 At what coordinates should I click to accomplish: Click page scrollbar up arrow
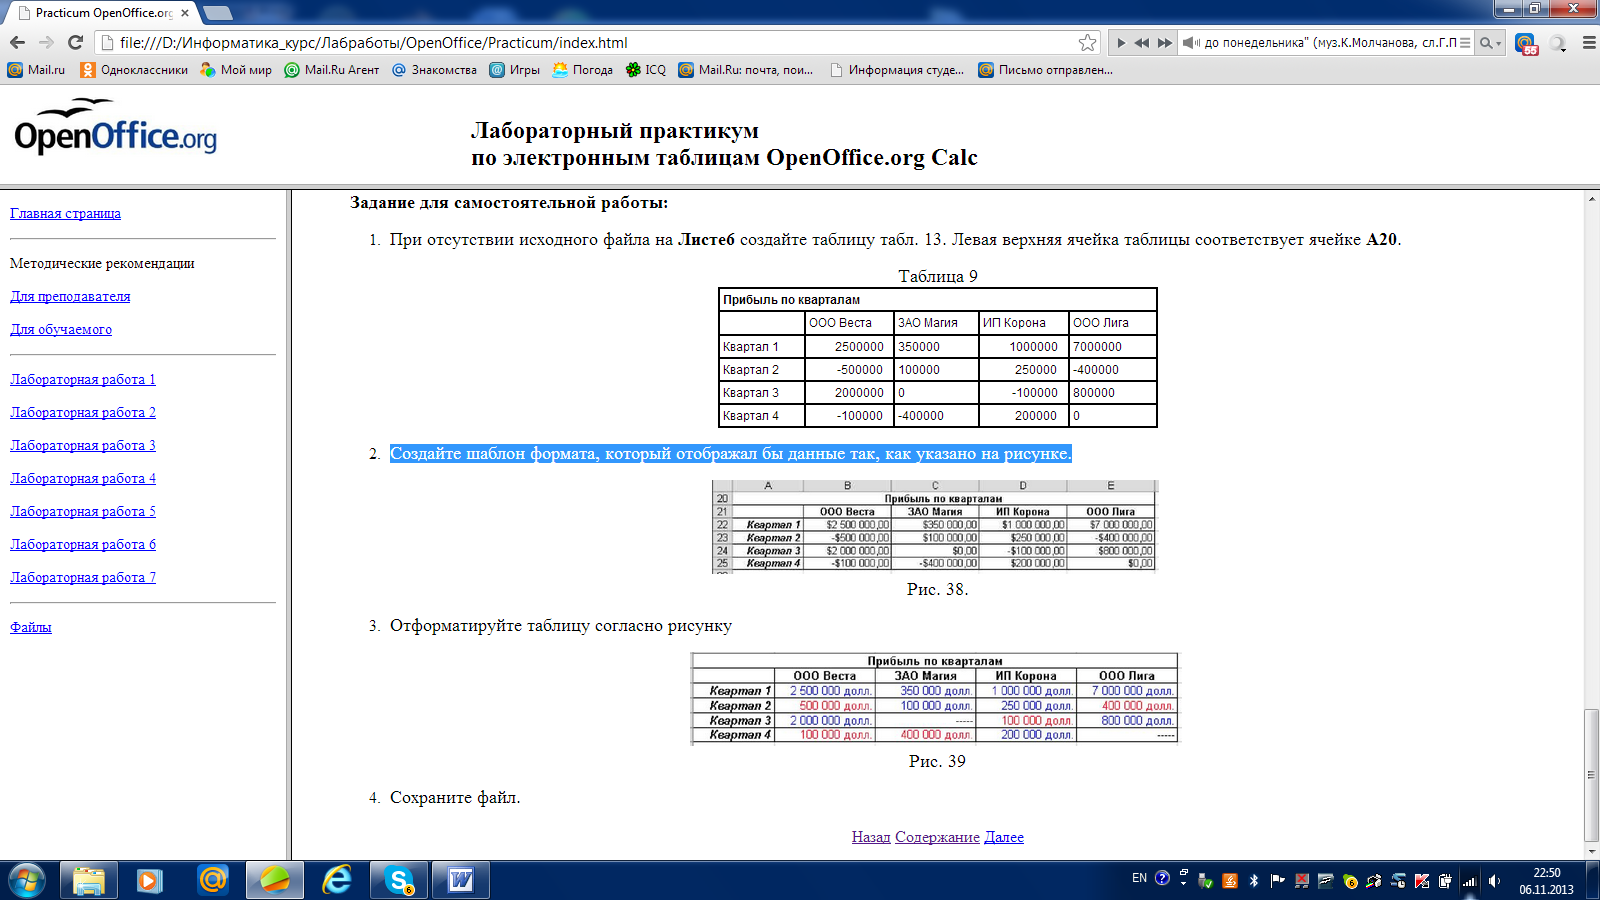pos(1591,198)
